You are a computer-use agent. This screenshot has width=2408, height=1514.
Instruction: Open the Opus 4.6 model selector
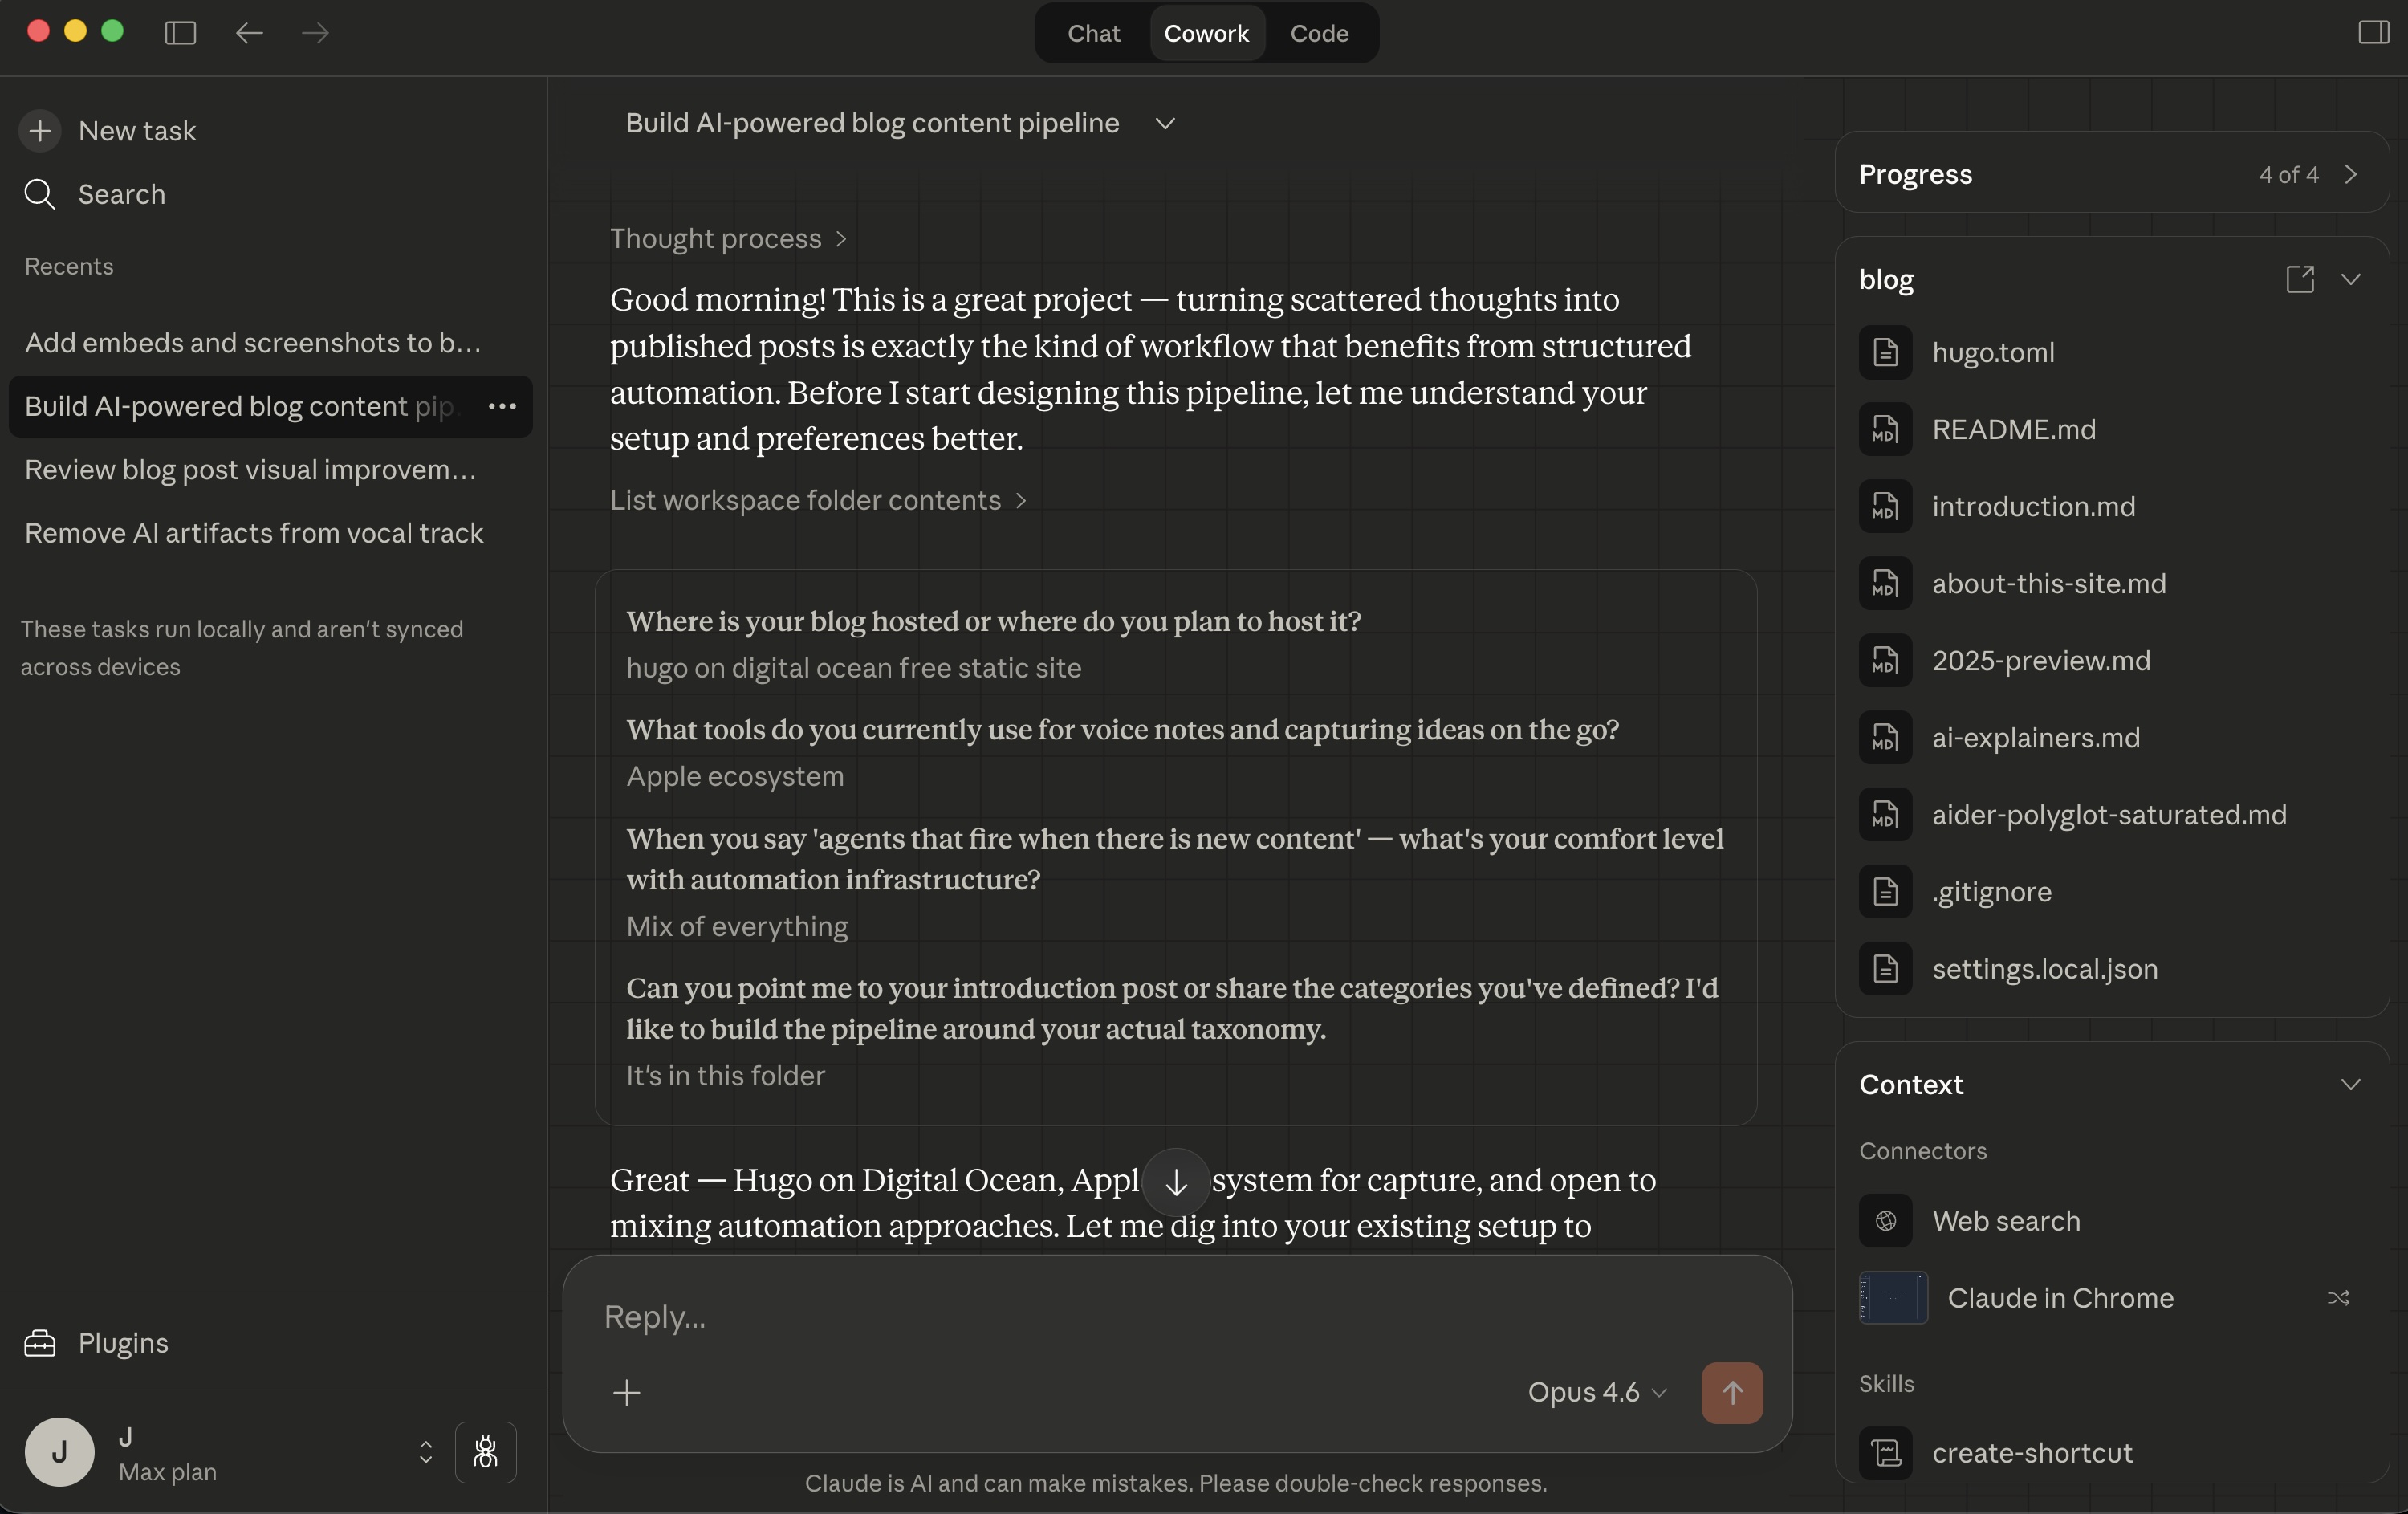(1596, 1392)
